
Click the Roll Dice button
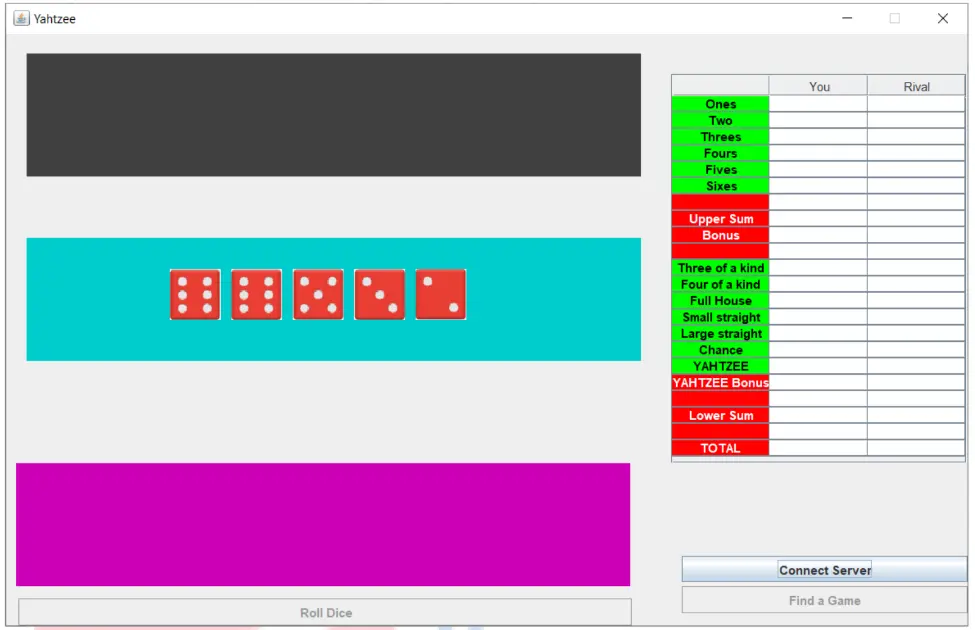pos(325,612)
